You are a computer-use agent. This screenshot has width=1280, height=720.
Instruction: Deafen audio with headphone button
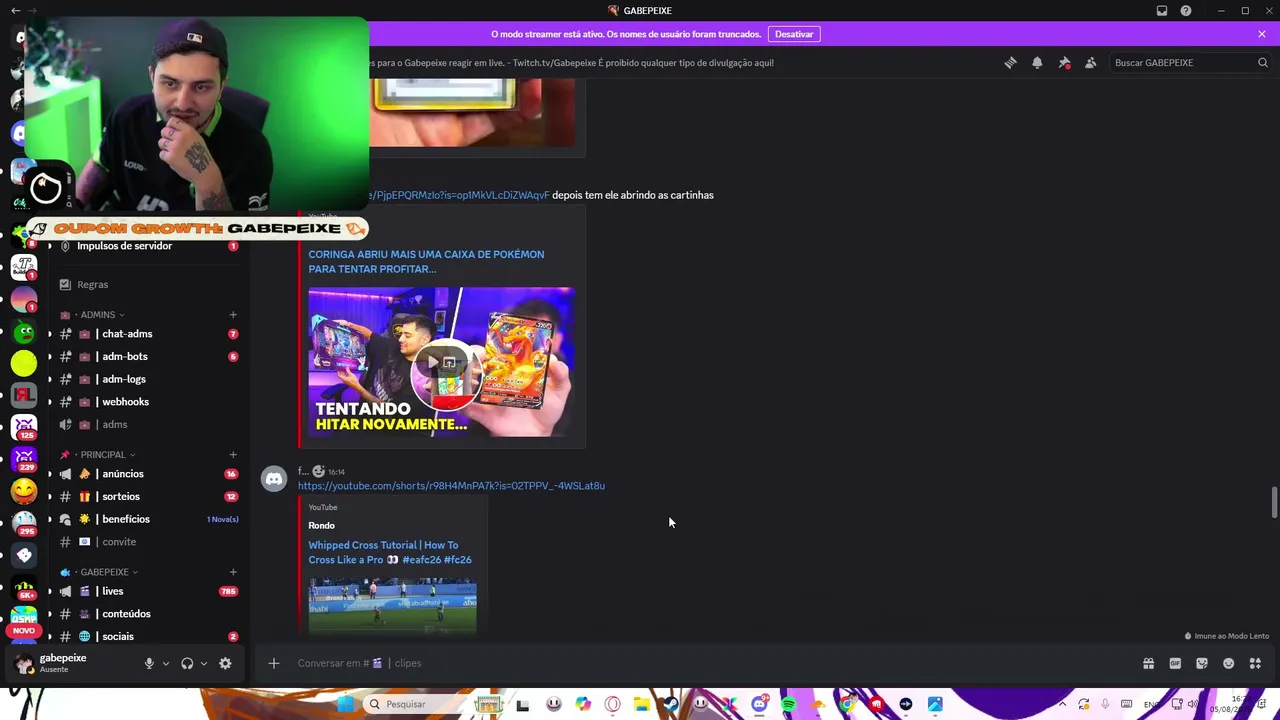(x=187, y=663)
